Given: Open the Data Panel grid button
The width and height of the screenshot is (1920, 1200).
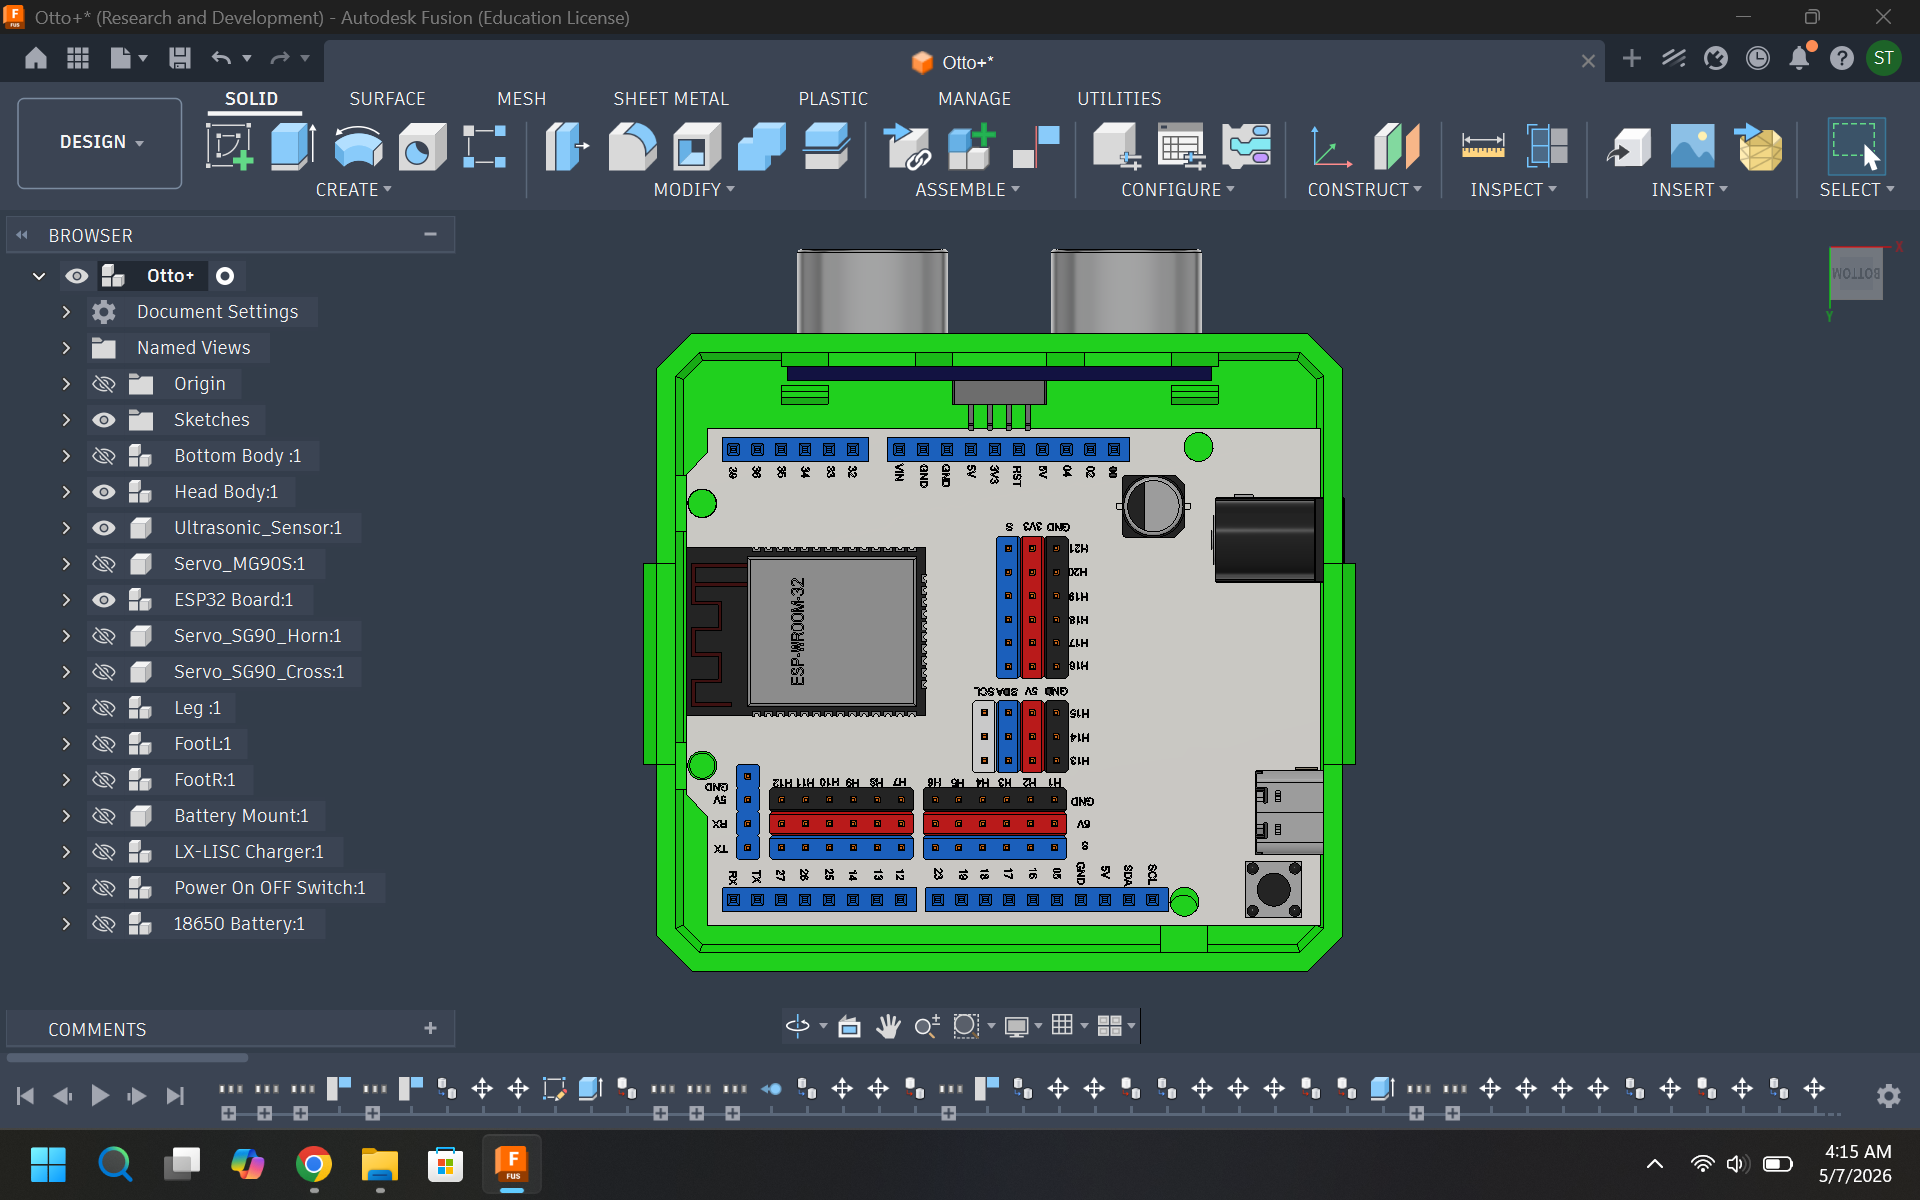Looking at the screenshot, I should click(x=78, y=58).
